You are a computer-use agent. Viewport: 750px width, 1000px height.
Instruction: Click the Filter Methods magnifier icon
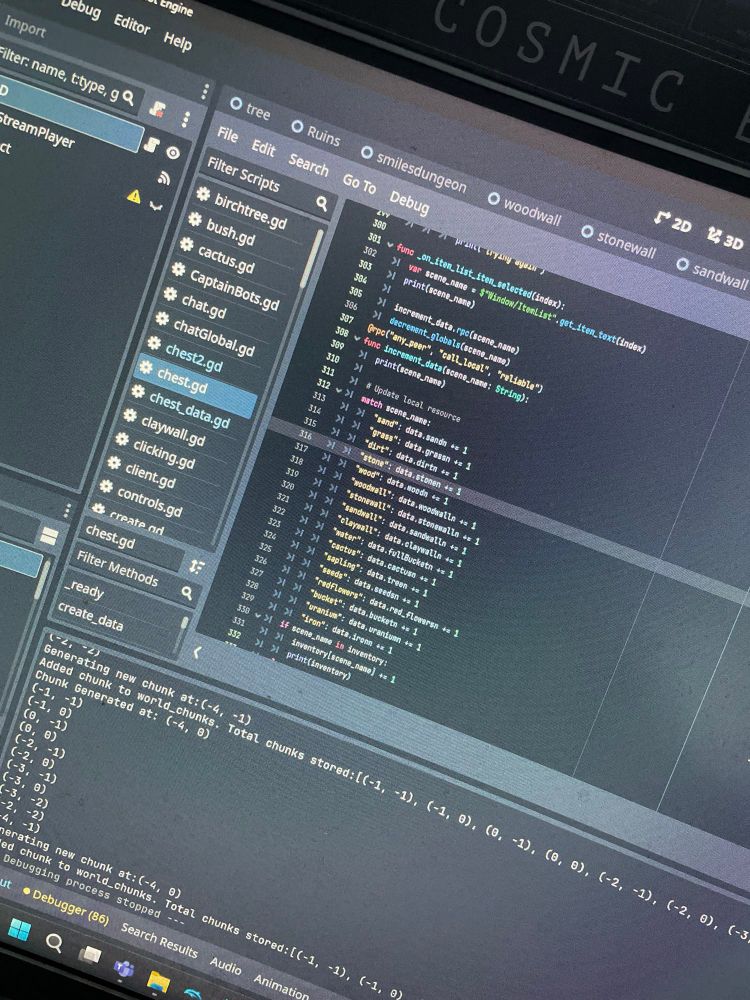coord(187,592)
